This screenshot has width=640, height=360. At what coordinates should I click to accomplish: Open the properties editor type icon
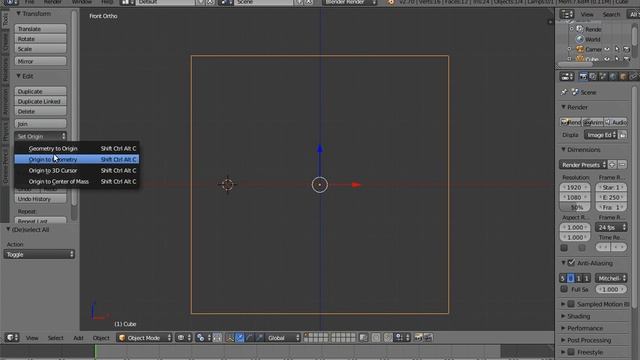point(567,76)
